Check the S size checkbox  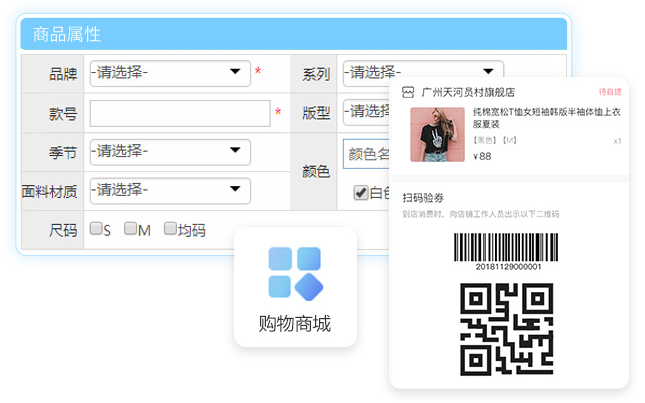click(x=96, y=228)
